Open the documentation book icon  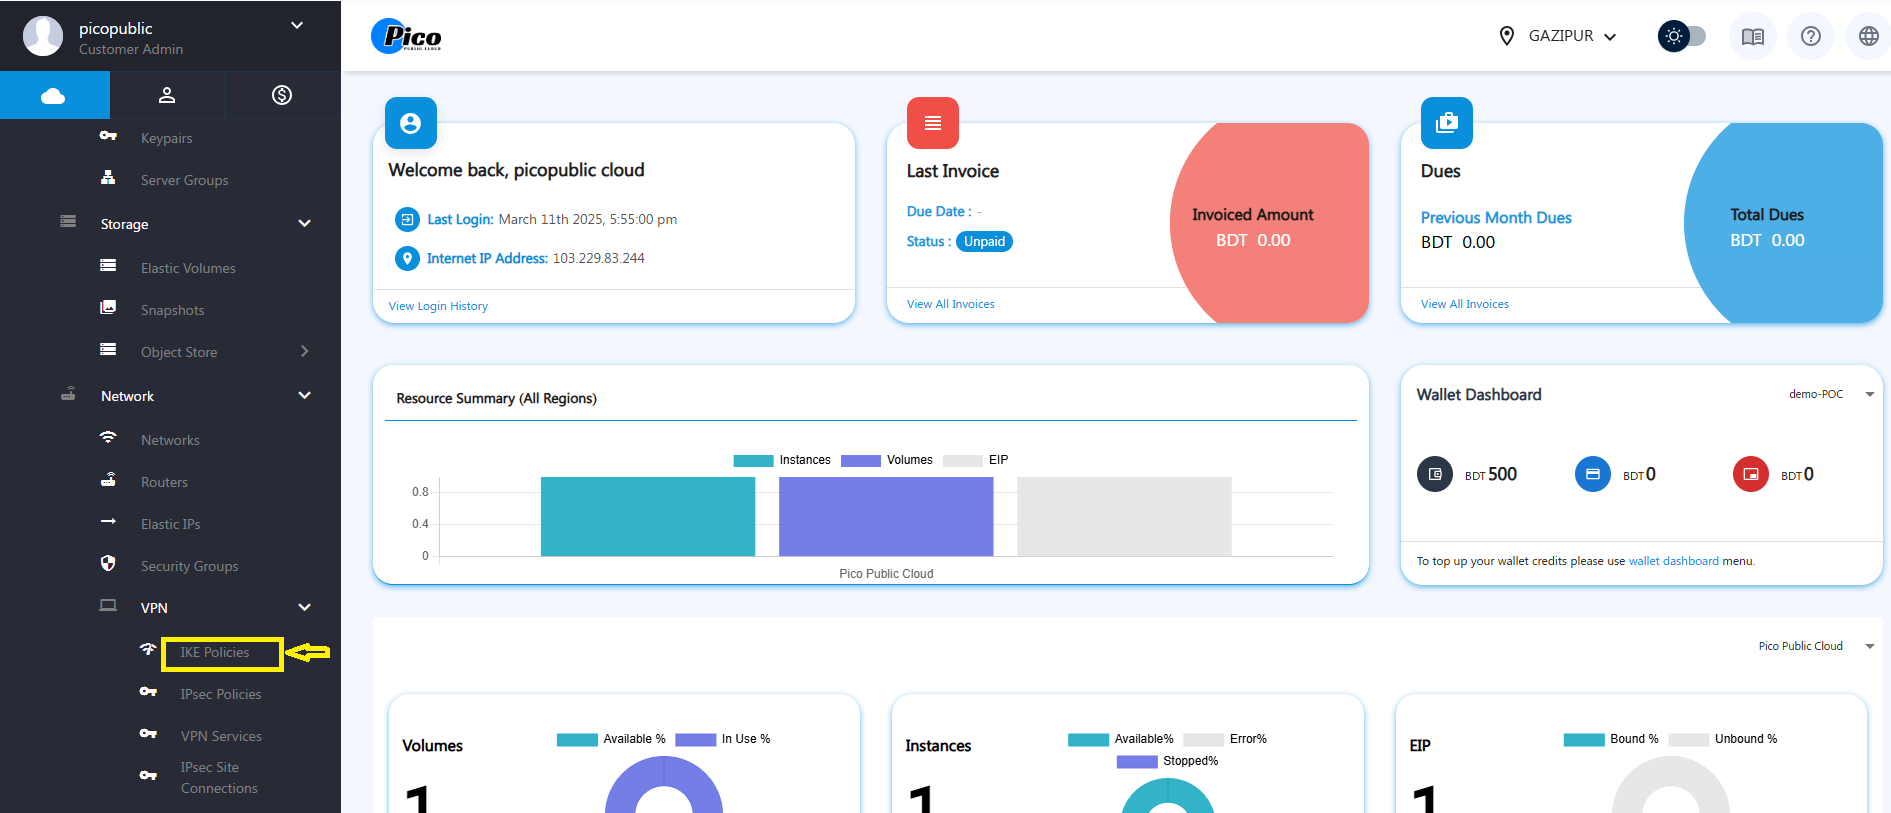point(1752,37)
